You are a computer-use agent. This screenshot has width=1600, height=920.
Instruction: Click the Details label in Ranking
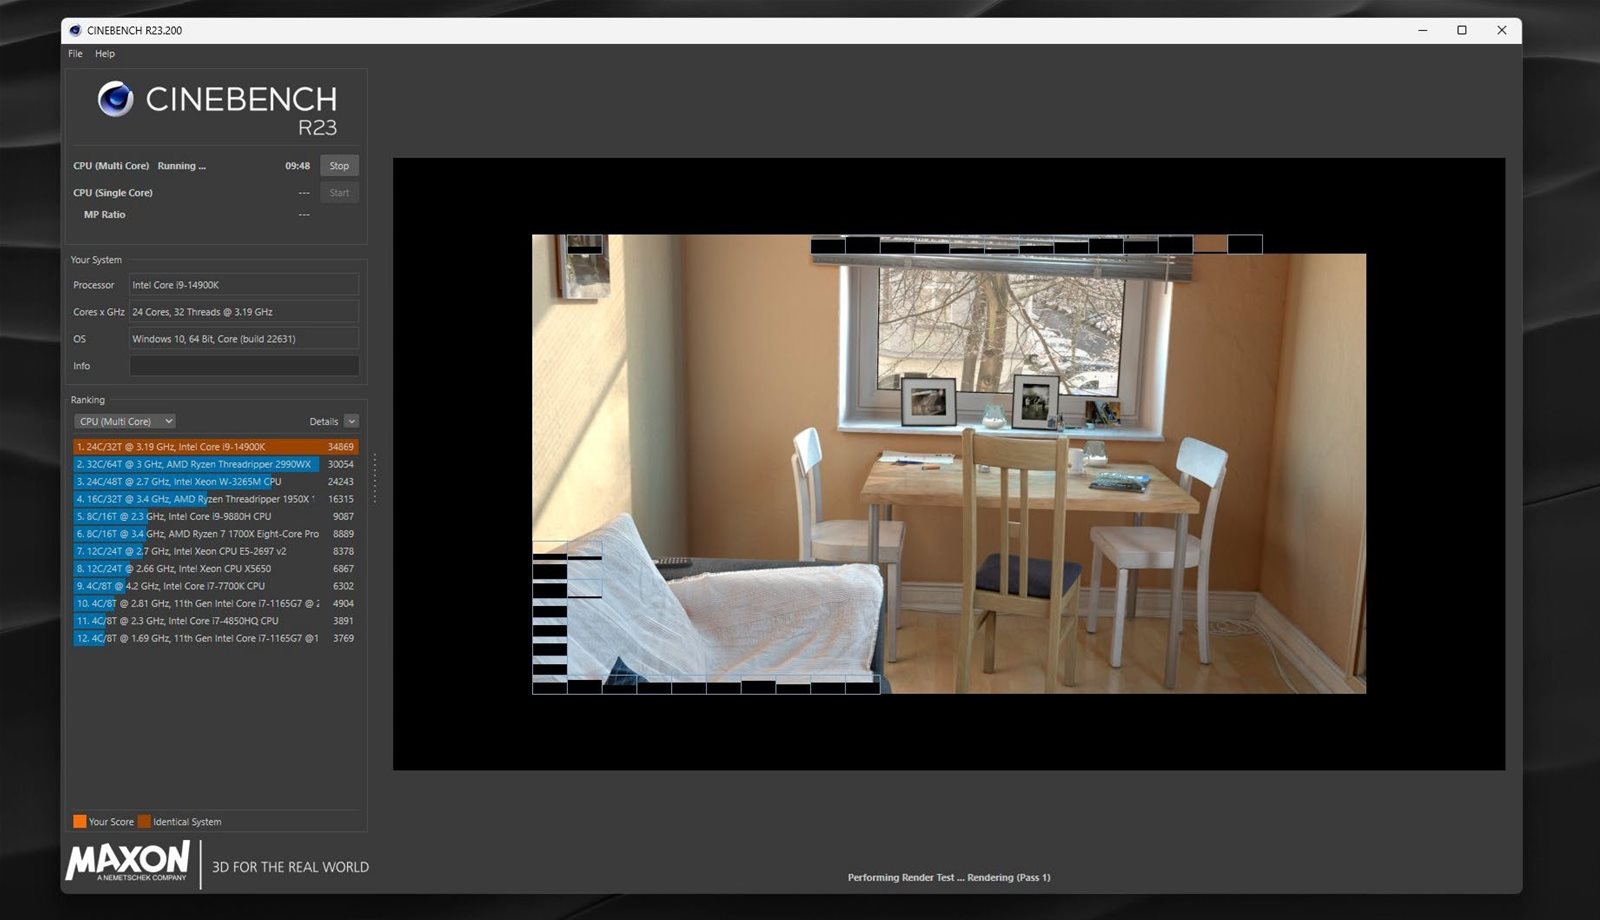[323, 421]
